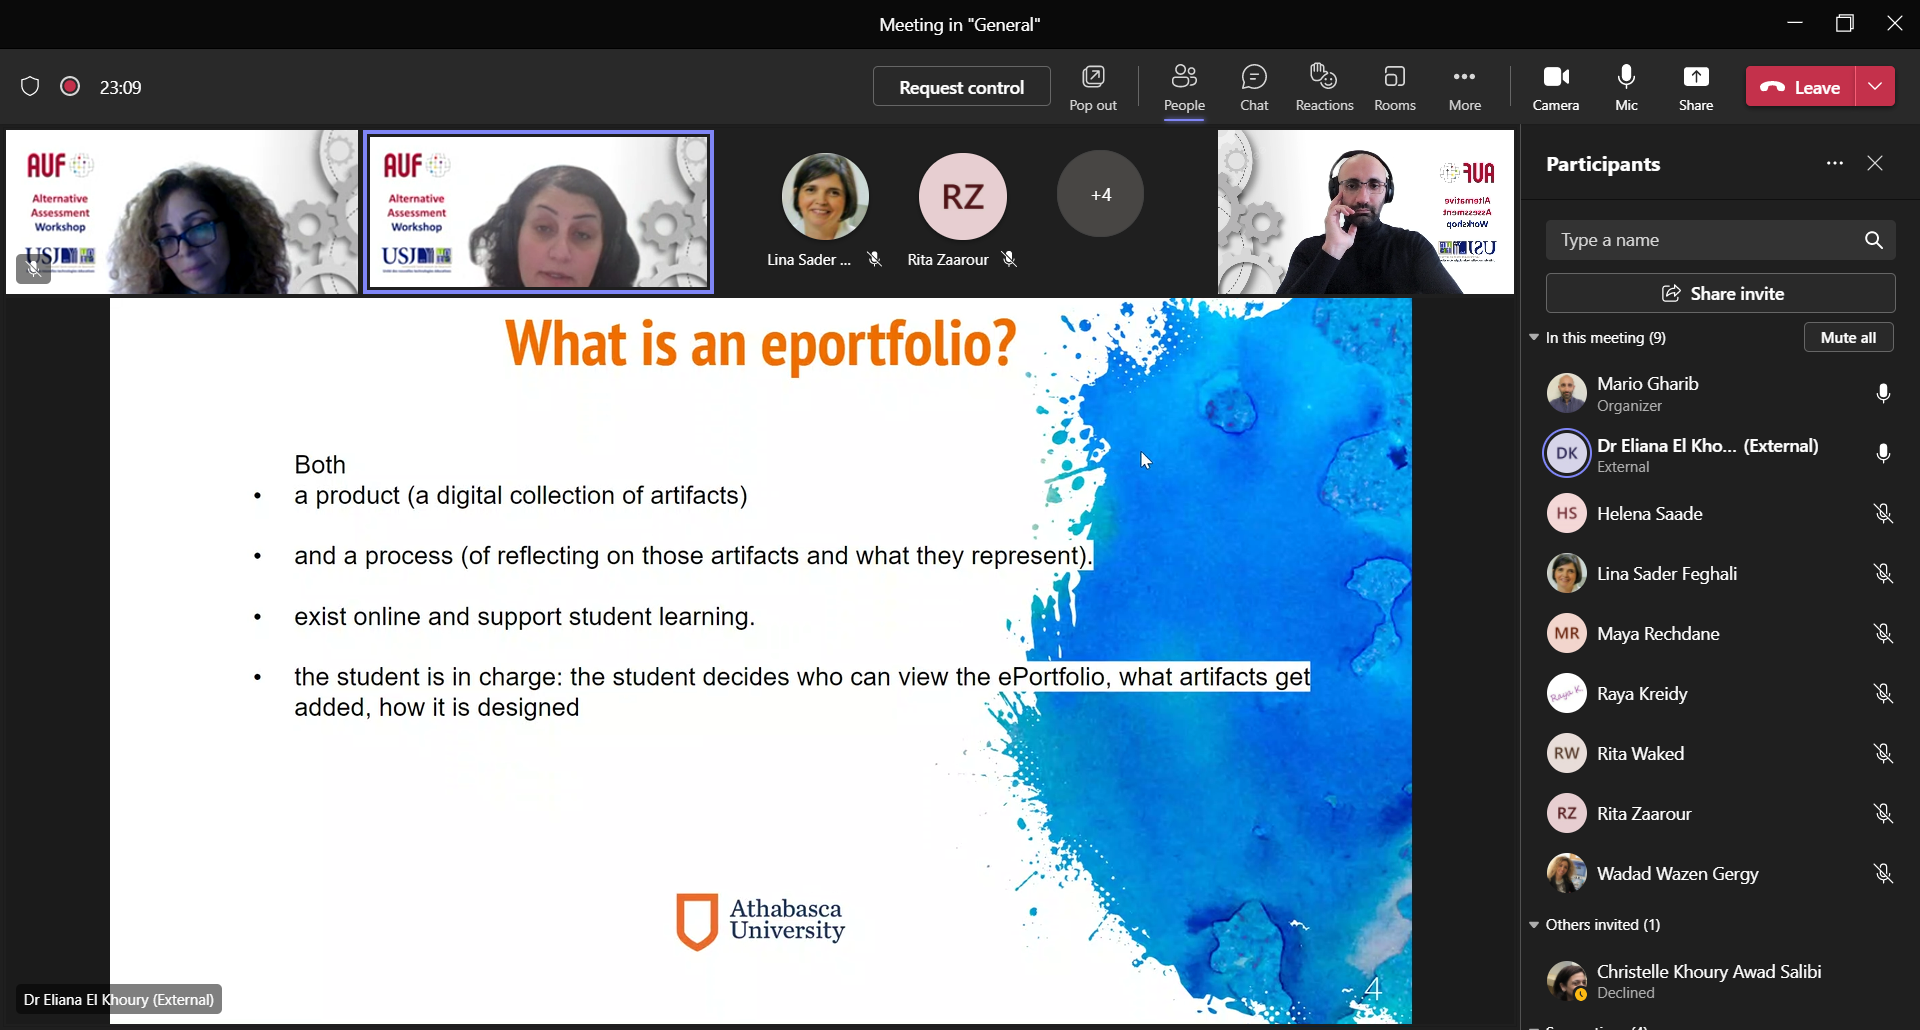
Task: Click Dr Eliana DK avatar in list
Action: click(x=1566, y=454)
